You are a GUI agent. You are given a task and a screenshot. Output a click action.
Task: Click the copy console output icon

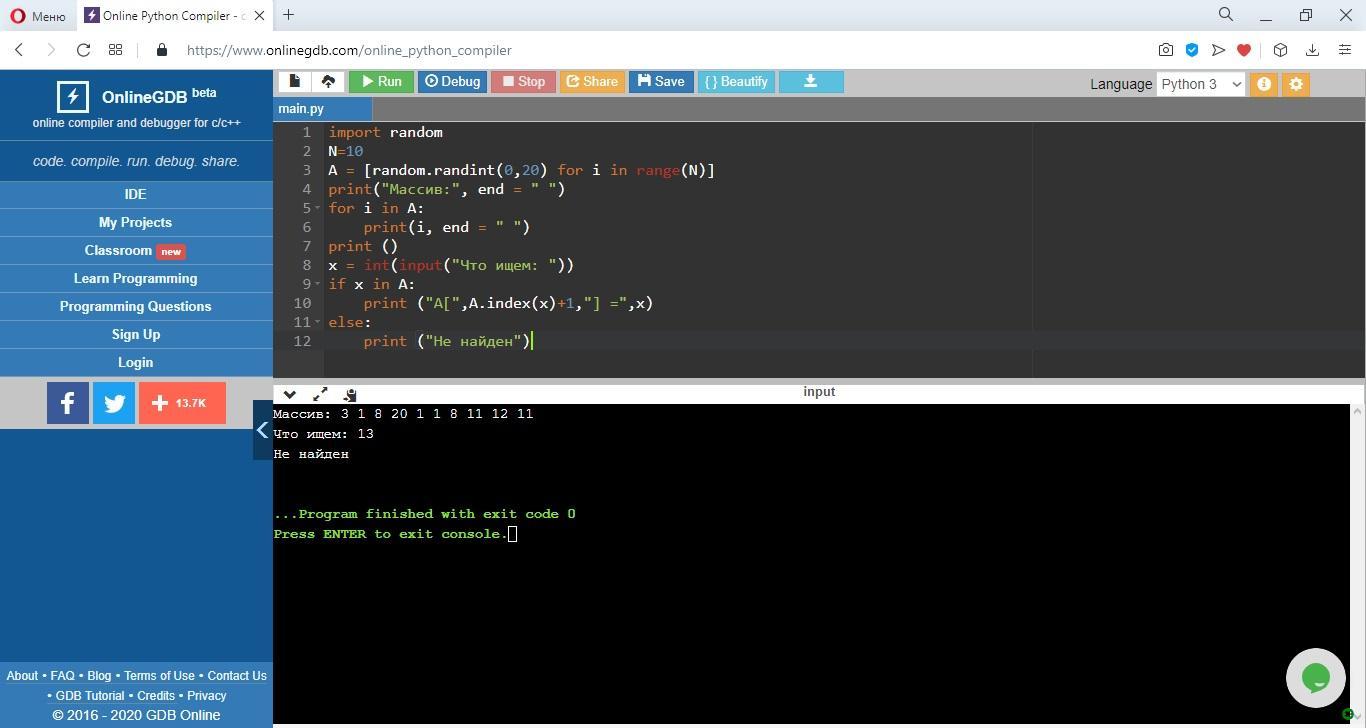(350, 394)
